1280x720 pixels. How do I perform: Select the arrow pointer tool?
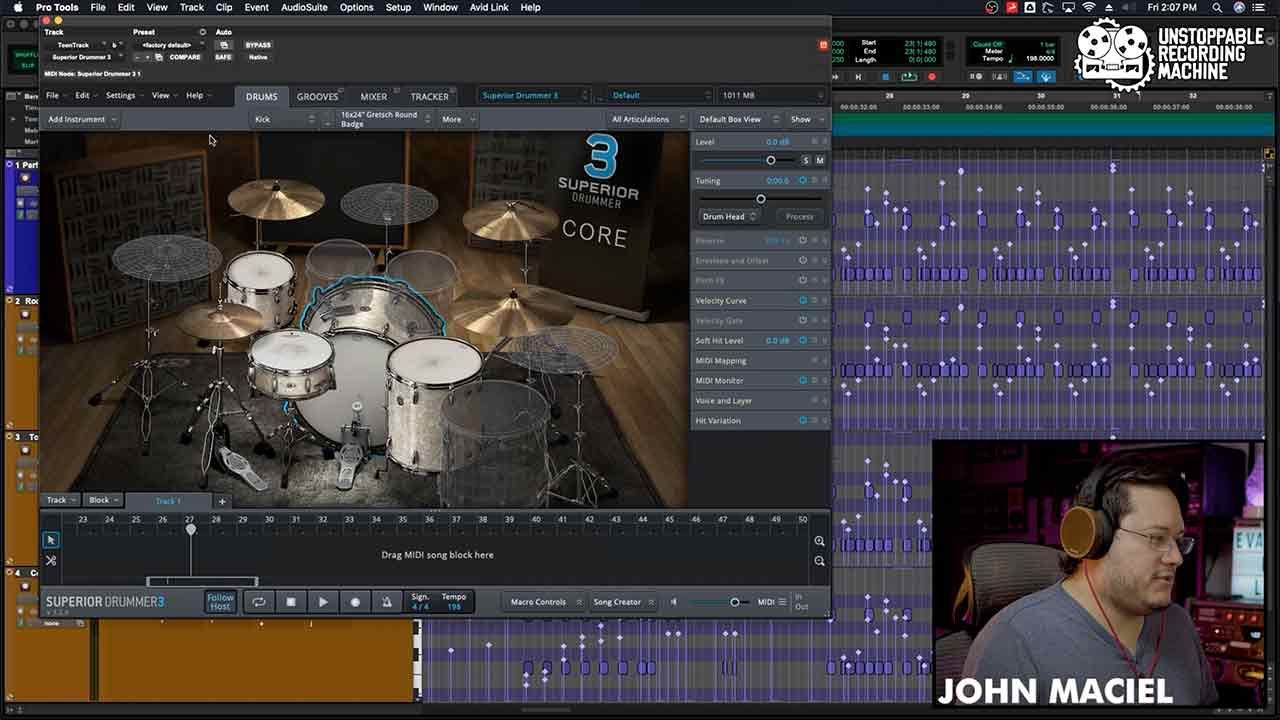pyautogui.click(x=51, y=540)
